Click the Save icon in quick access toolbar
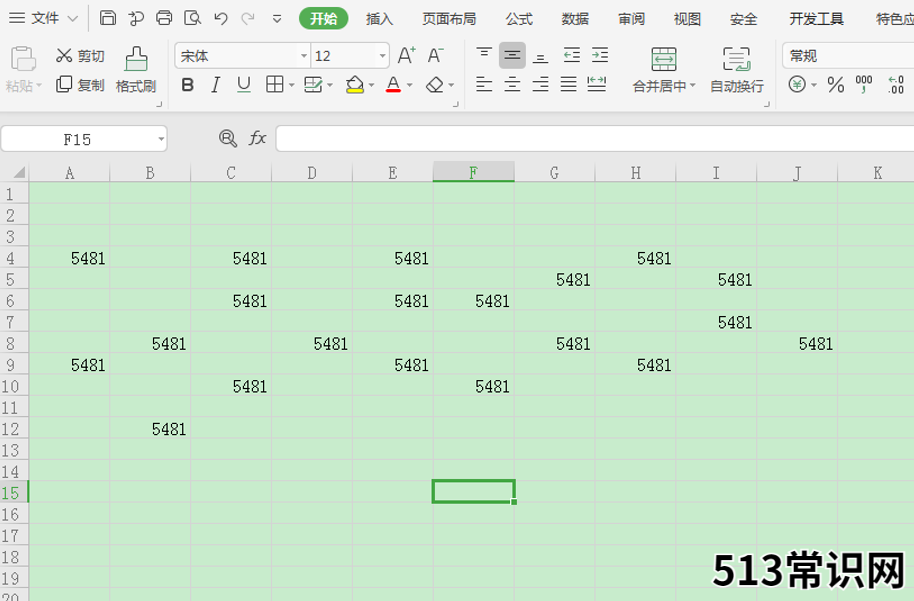This screenshot has width=914, height=601. tap(108, 18)
